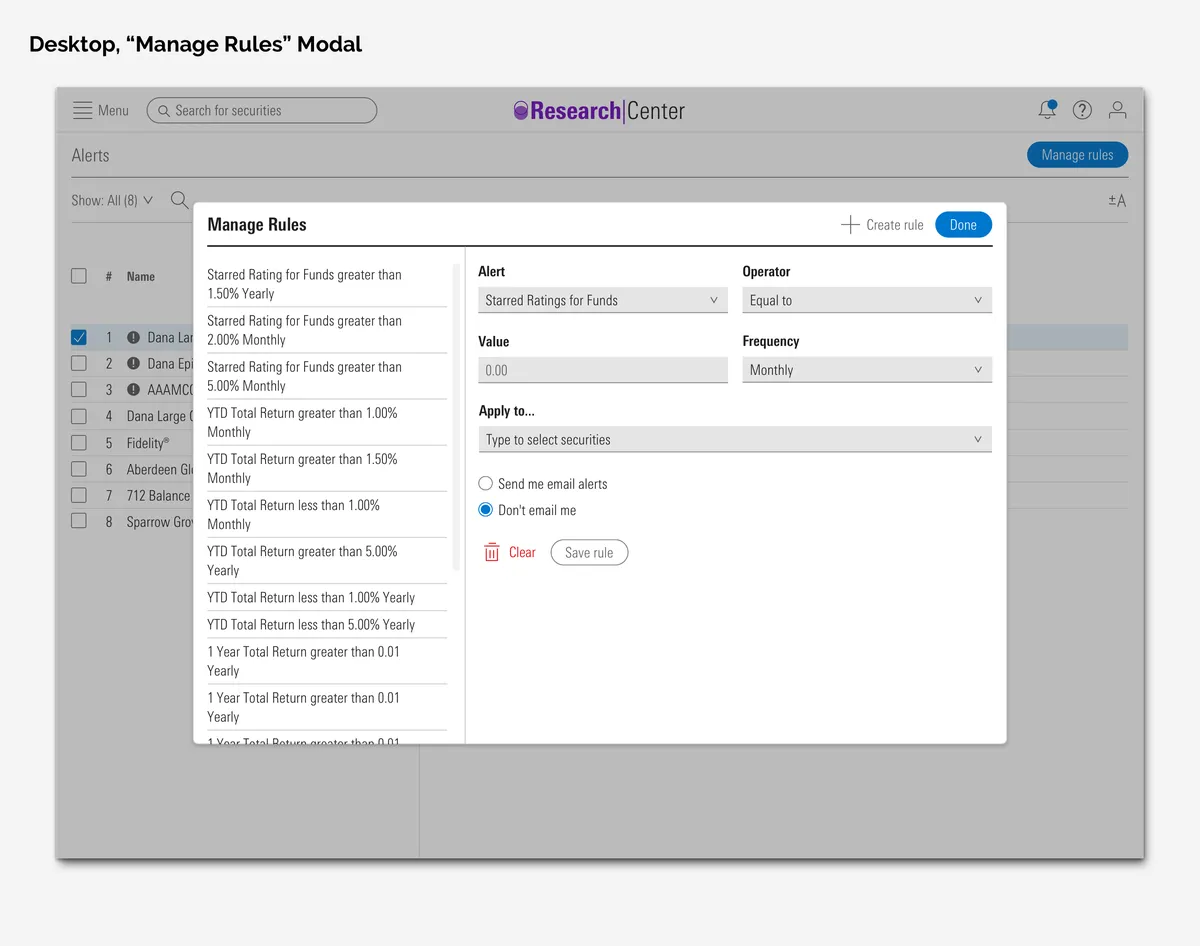Screen dimensions: 1200x946
Task: Select rule Starred Rating greater than 5.00% Monthly
Action: point(327,376)
